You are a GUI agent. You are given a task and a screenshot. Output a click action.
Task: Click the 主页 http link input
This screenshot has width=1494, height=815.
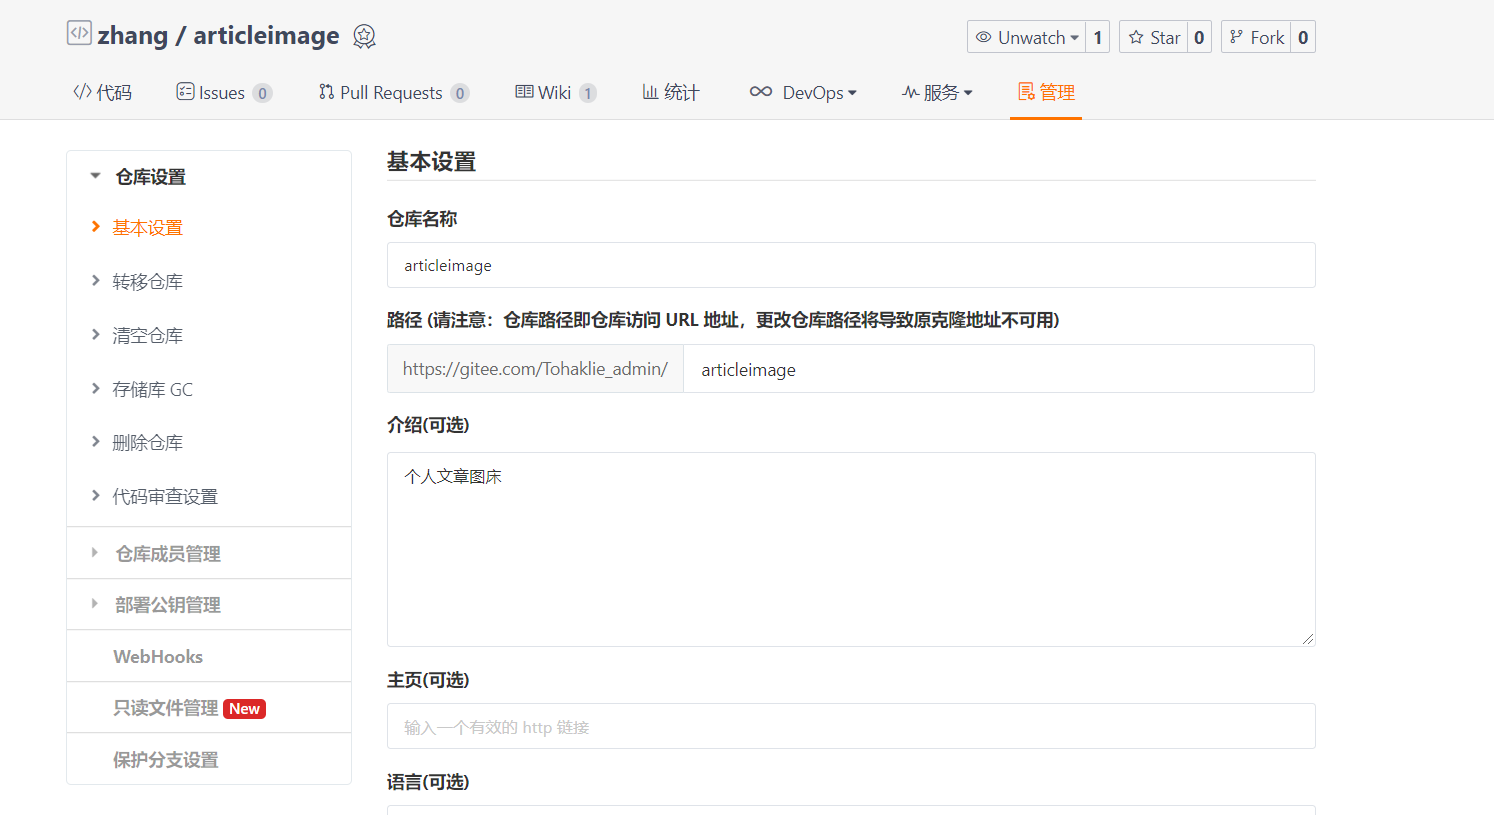pos(851,726)
